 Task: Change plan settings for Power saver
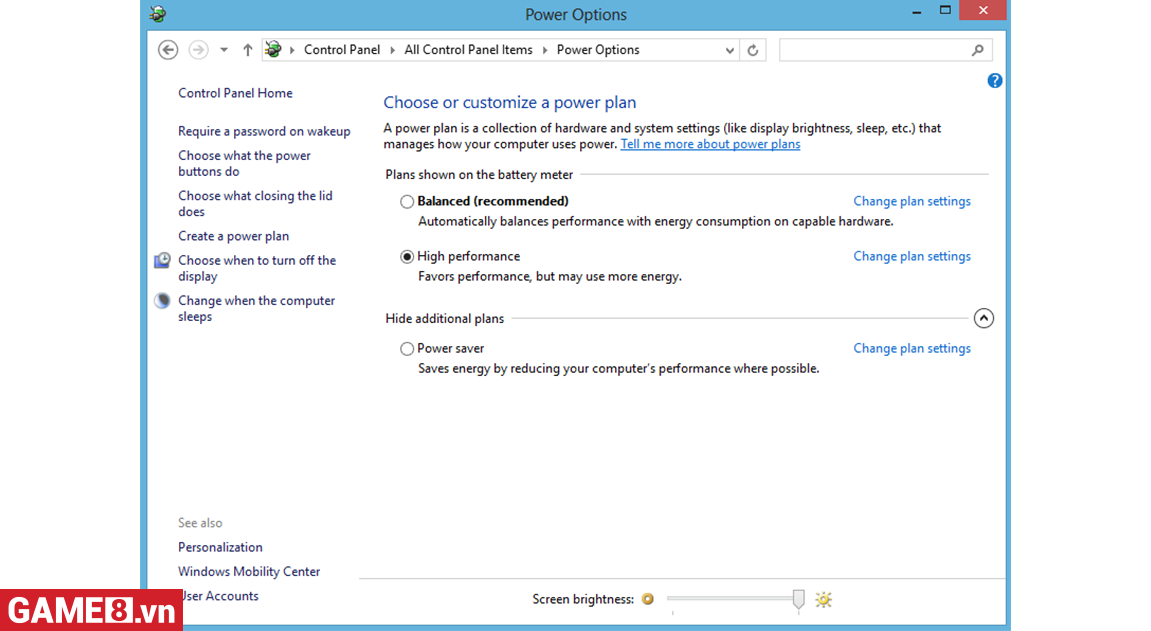pyautogui.click(x=911, y=349)
